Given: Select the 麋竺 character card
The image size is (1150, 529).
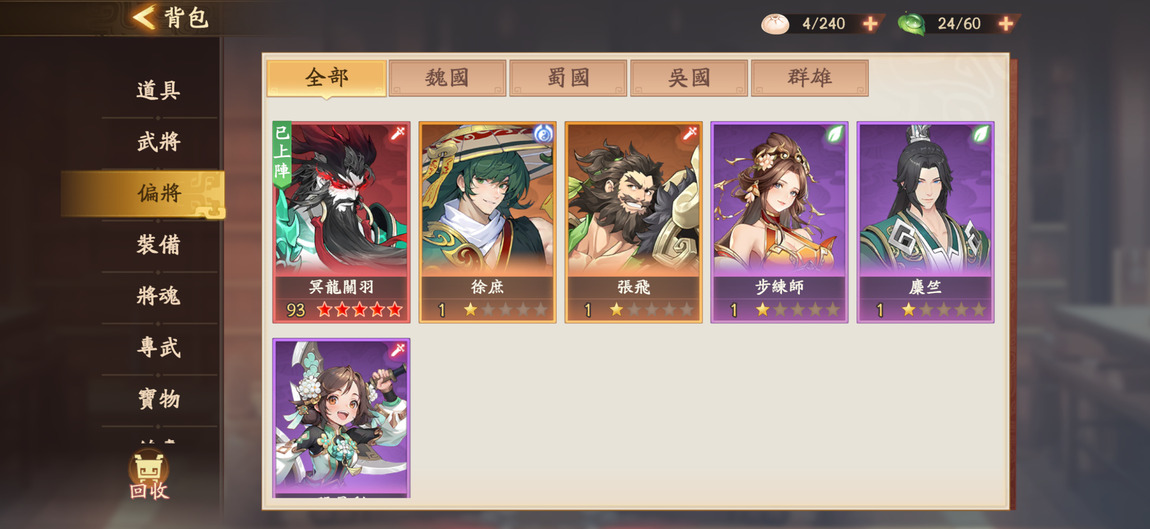Looking at the screenshot, I should click(x=926, y=222).
